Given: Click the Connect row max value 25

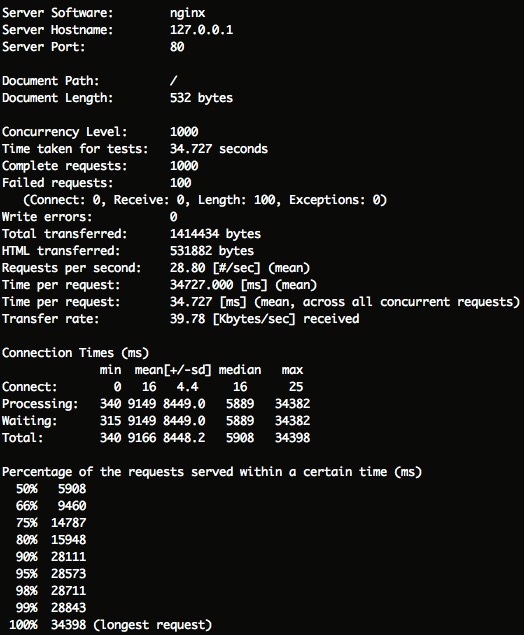Looking at the screenshot, I should (x=296, y=387).
